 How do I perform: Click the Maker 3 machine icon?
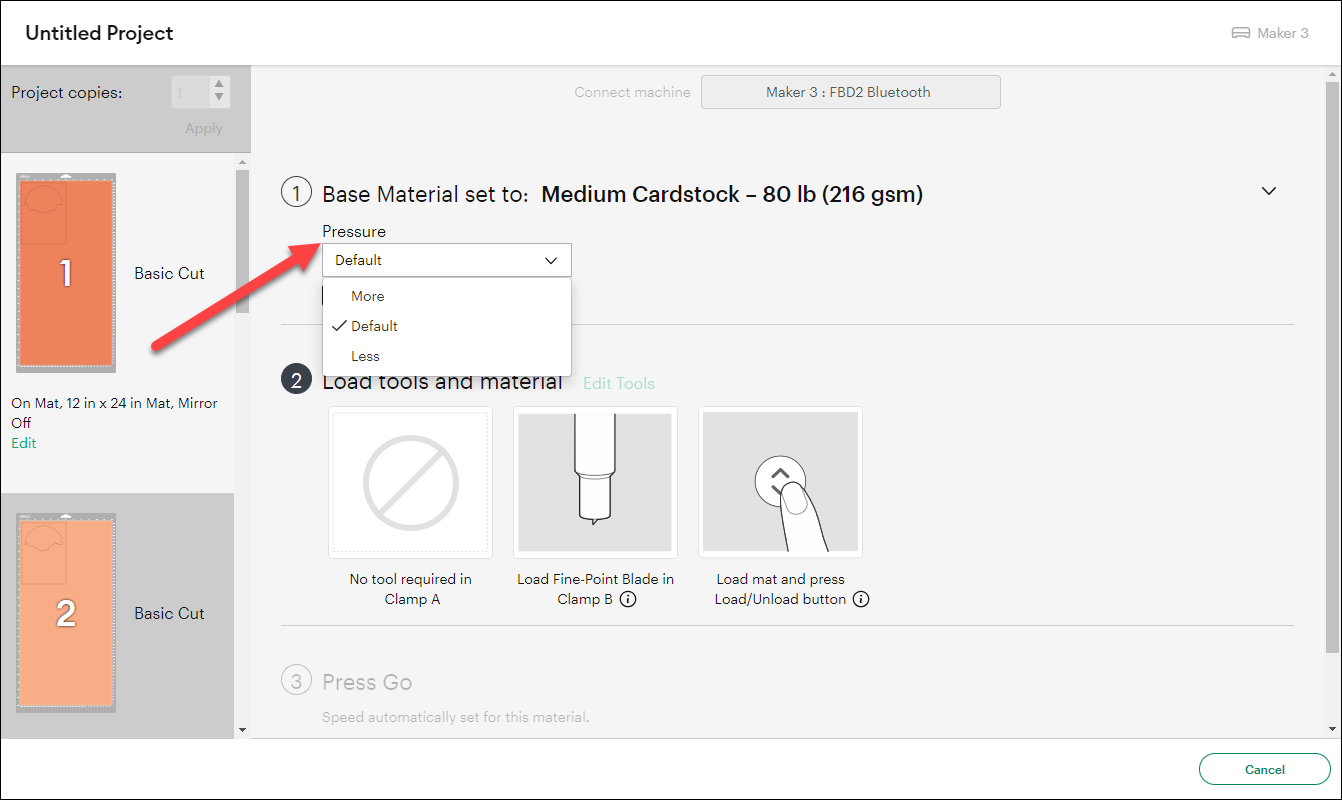click(1240, 33)
